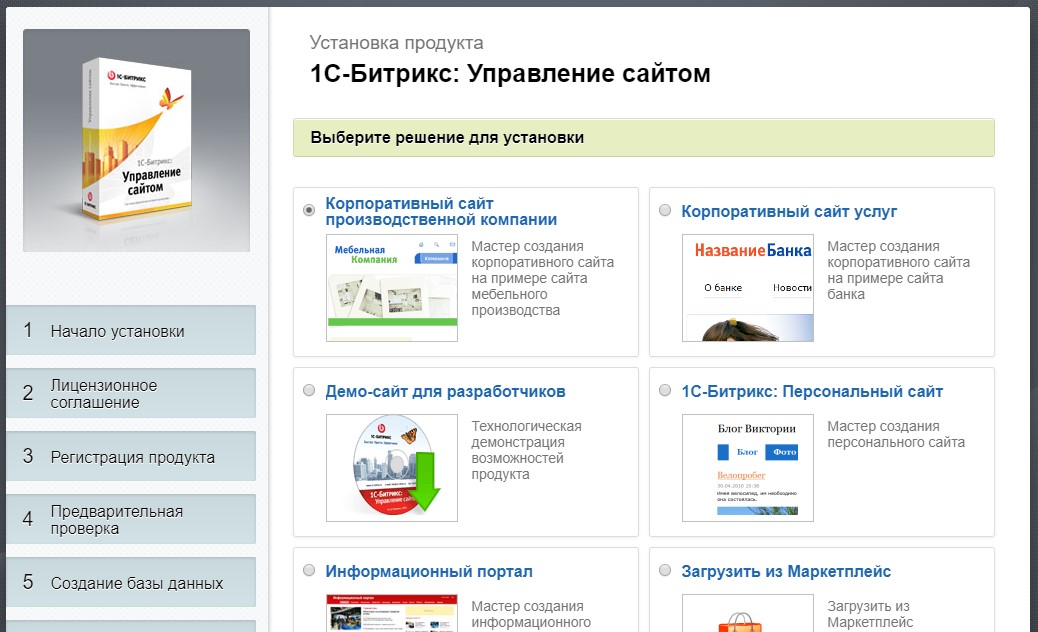
Task: Select the Демо-сайт для разработчиков radio button
Action: point(309,390)
